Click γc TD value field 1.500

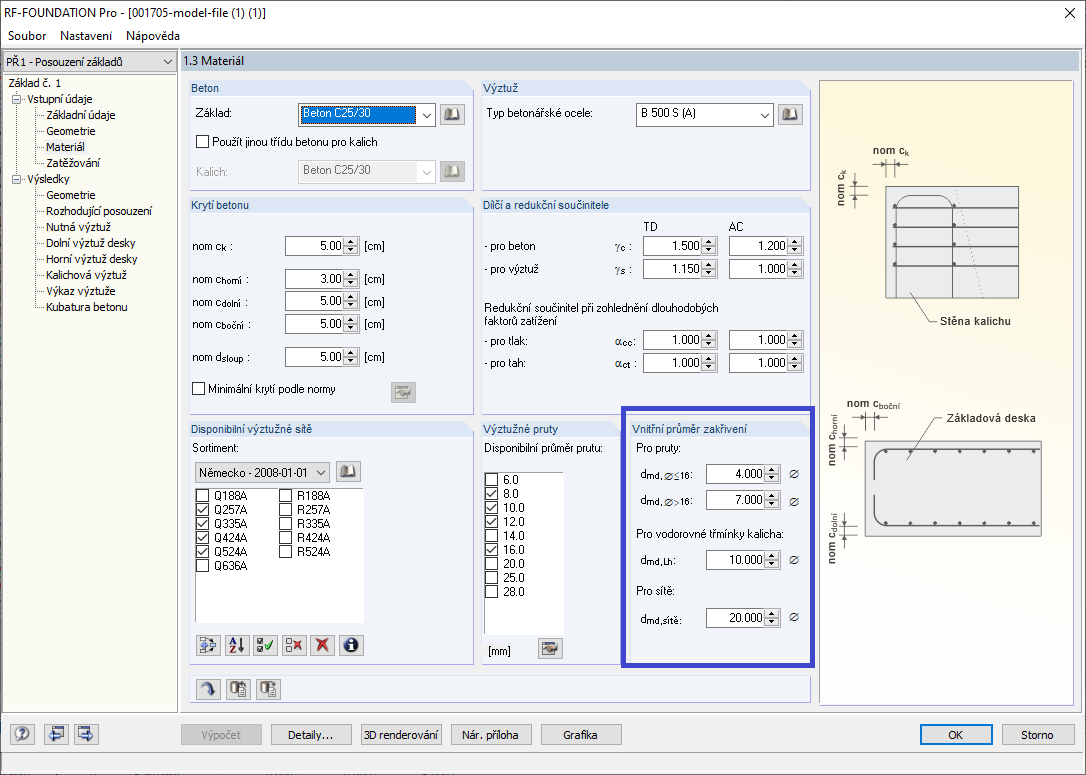coord(673,246)
